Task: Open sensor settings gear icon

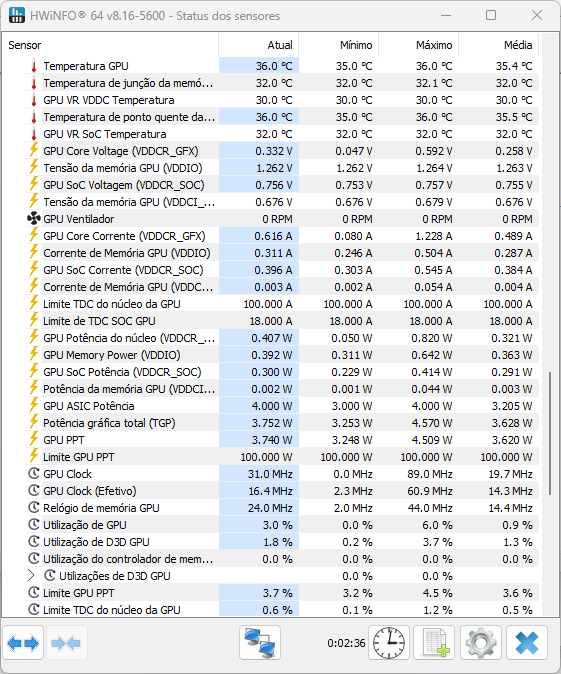Action: click(x=481, y=643)
